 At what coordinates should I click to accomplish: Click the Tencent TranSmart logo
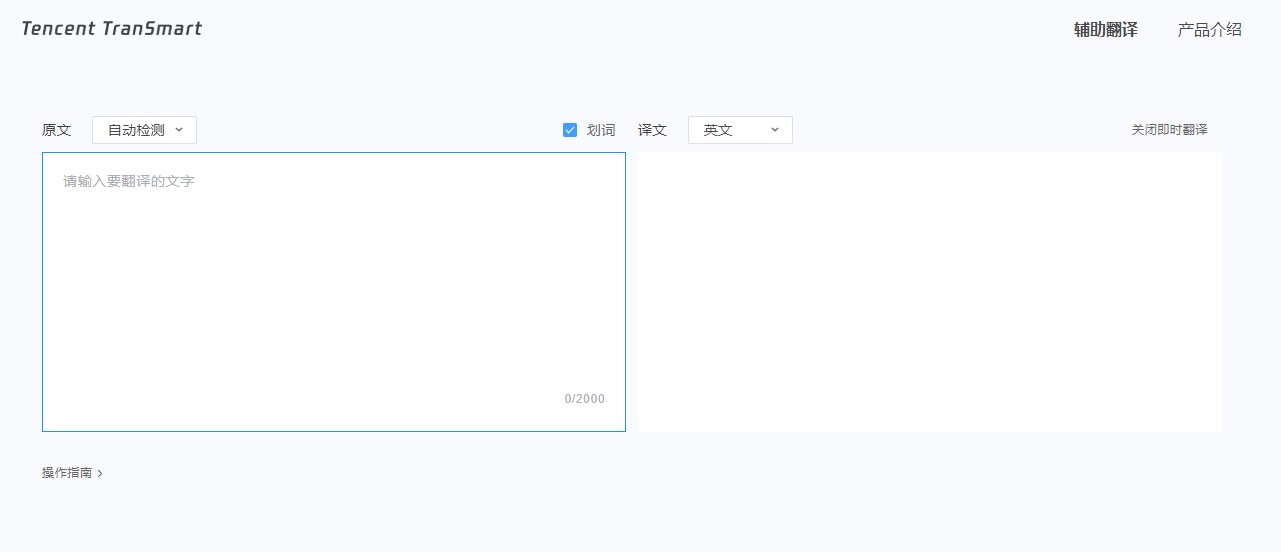point(111,29)
